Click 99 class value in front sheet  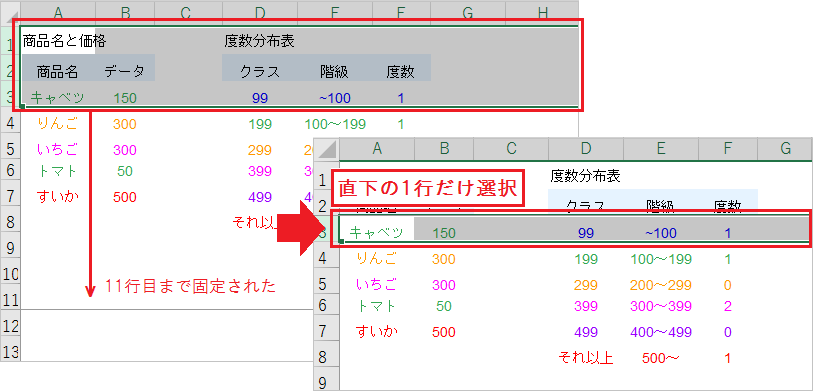(x=586, y=233)
